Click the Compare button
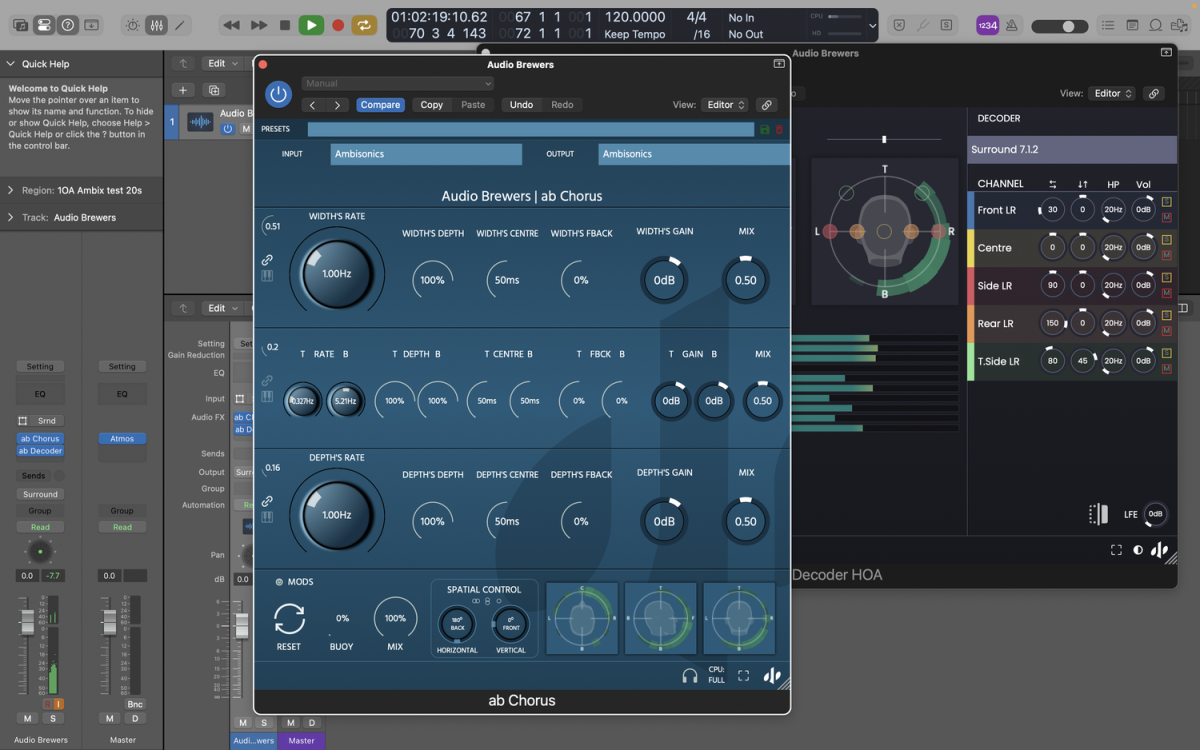Image resolution: width=1200 pixels, height=750 pixels. click(x=380, y=105)
